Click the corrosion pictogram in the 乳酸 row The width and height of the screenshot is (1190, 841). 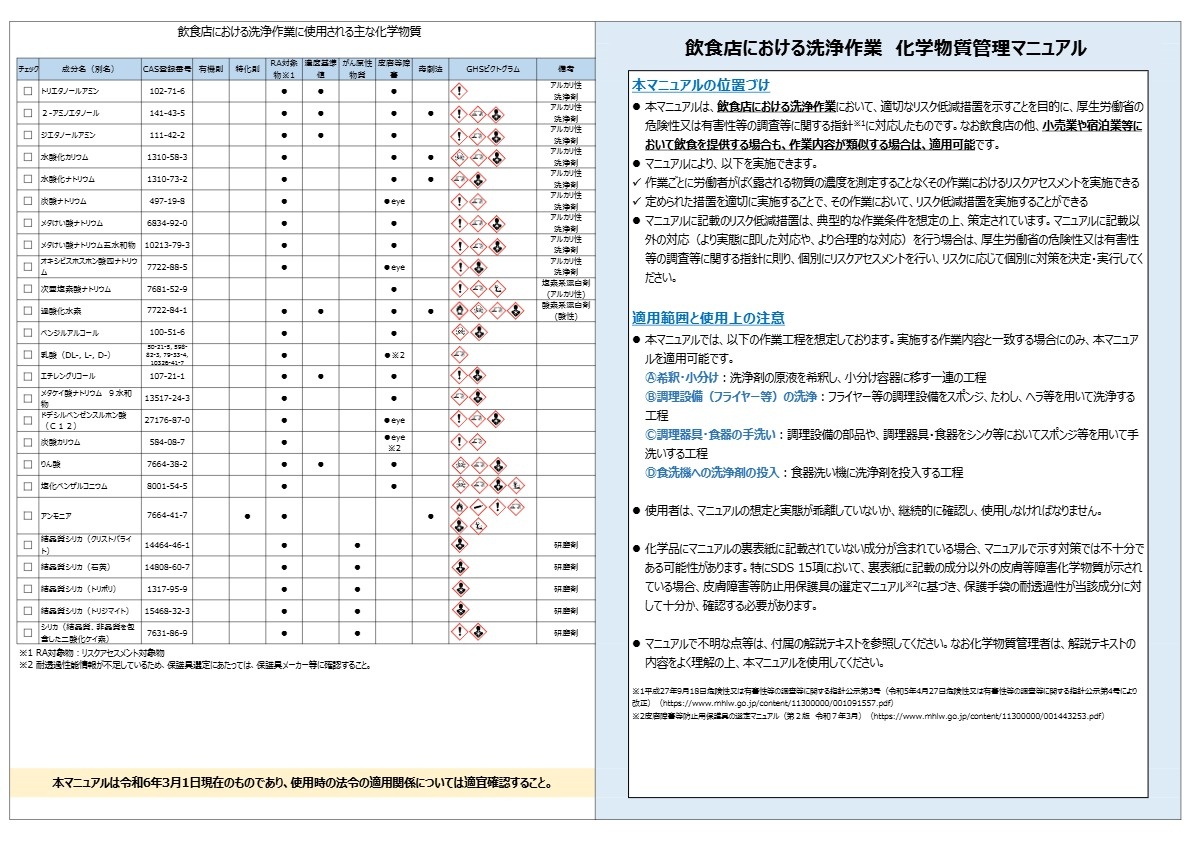459,354
